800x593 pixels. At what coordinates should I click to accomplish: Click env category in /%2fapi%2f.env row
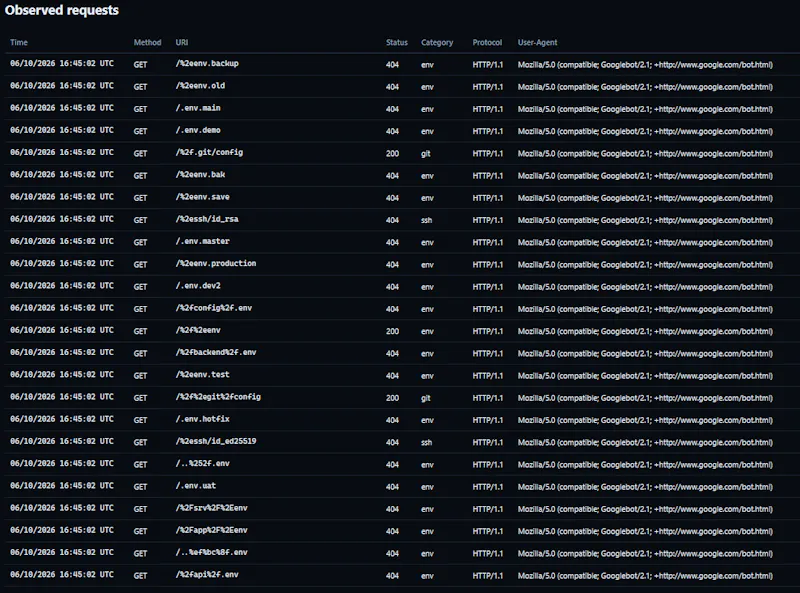pyautogui.click(x=427, y=576)
